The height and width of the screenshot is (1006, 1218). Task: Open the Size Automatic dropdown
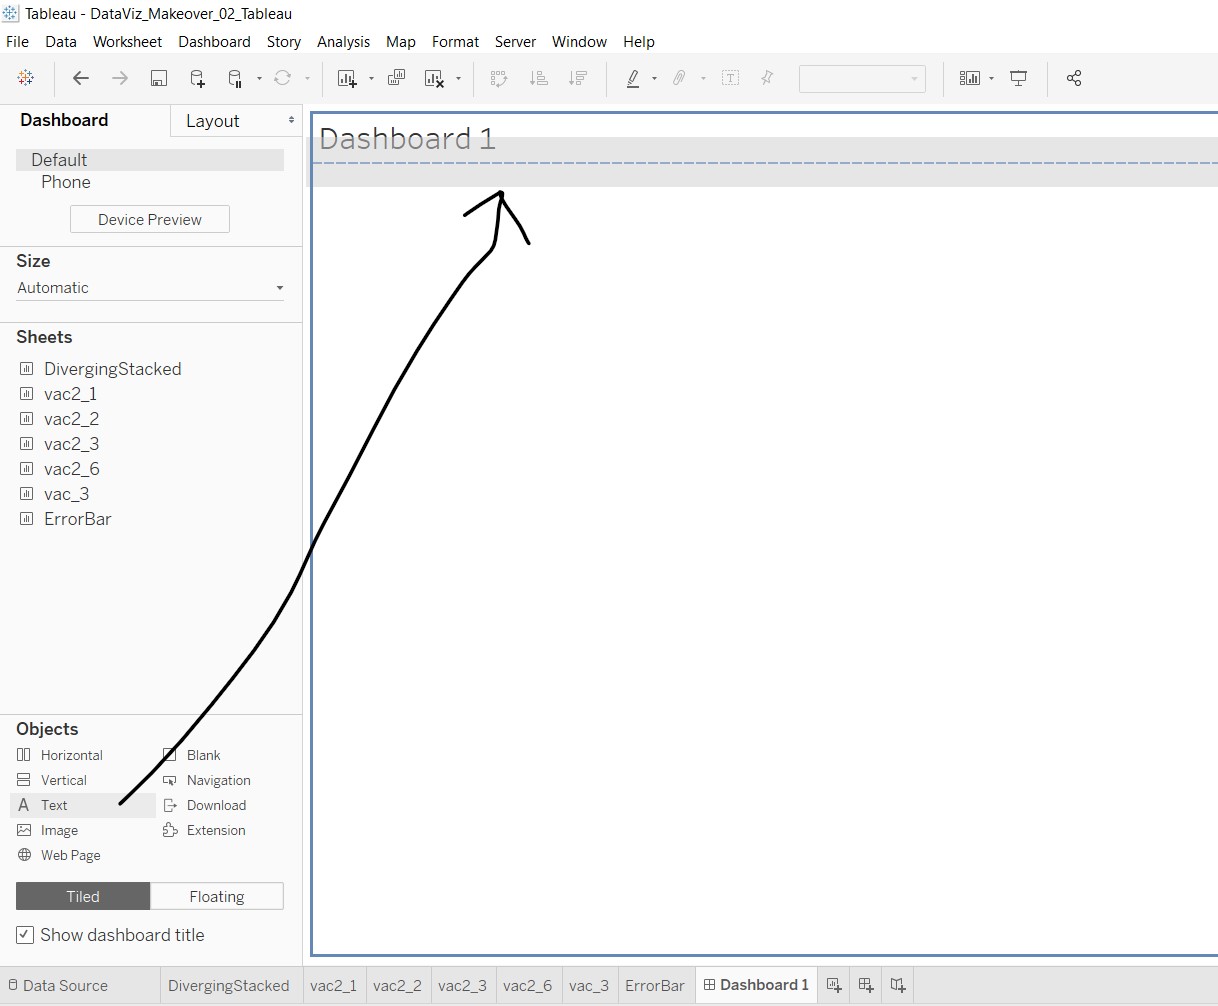[x=150, y=288]
